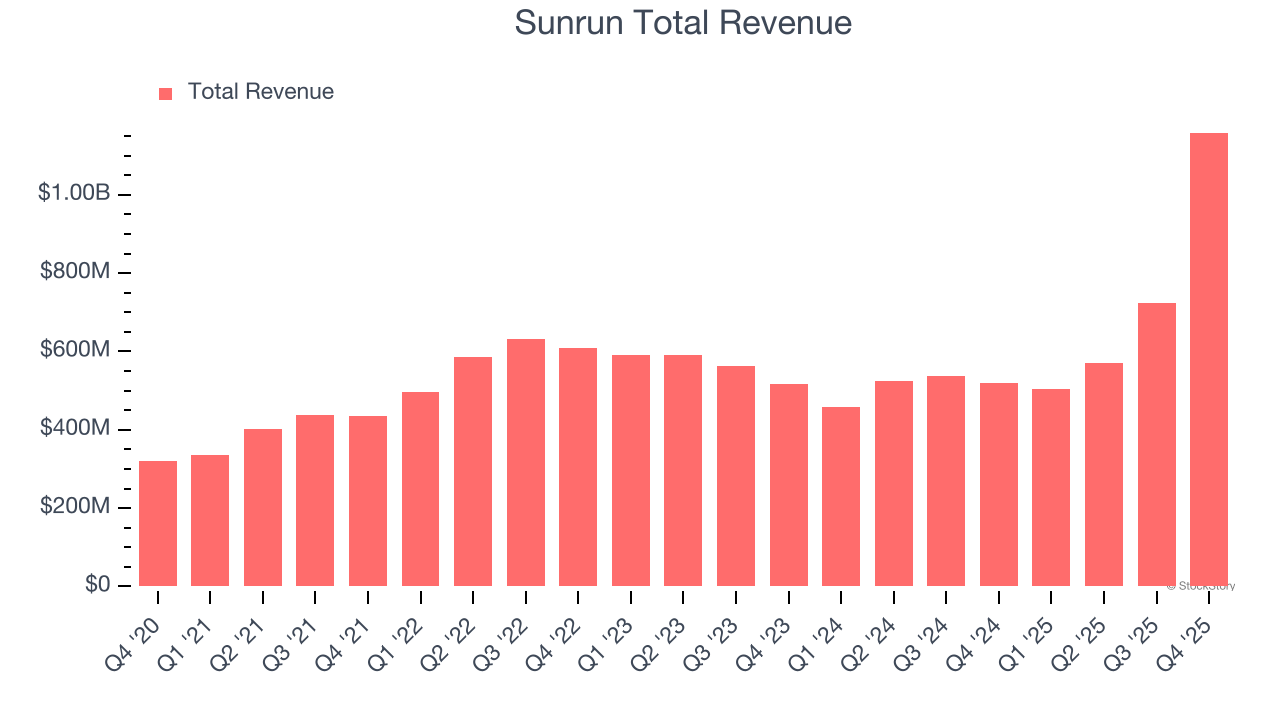Select the Q1 '21 revenue bar
This screenshot has height=720, width=1280.
coord(210,520)
